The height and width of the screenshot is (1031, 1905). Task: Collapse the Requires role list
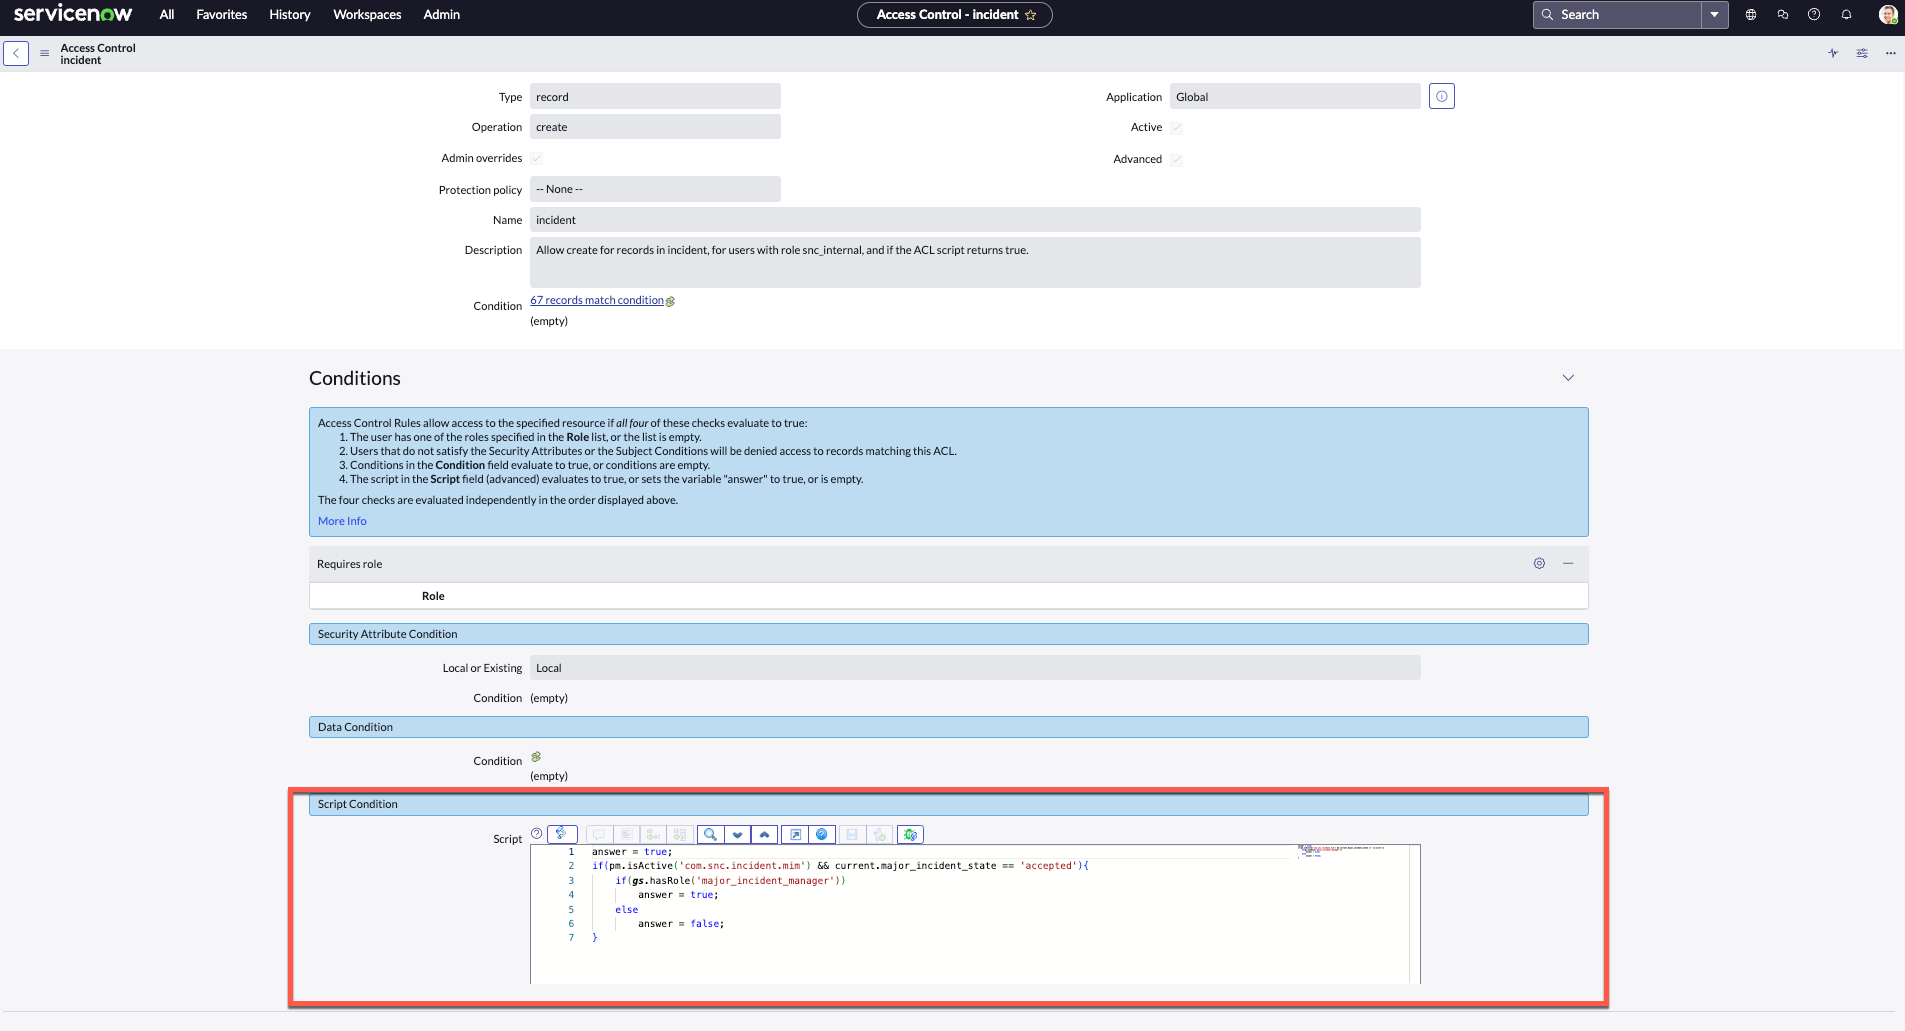(x=1568, y=564)
